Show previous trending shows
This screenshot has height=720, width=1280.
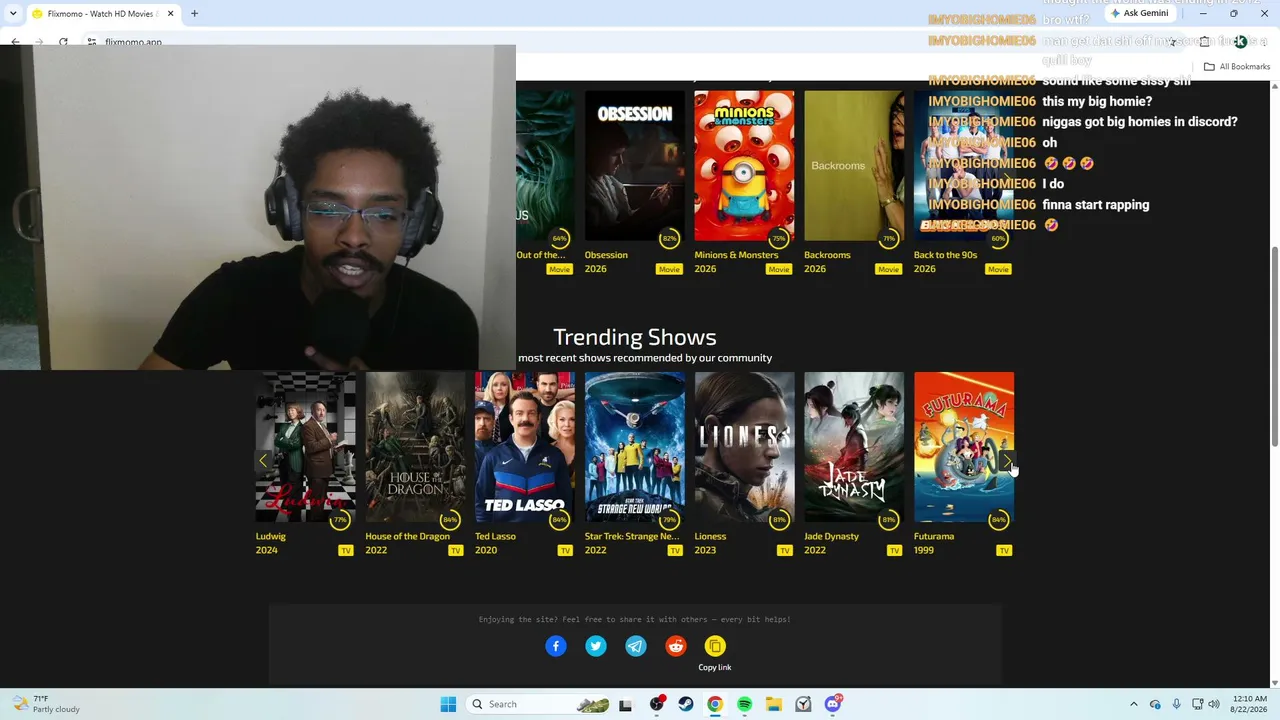263,461
